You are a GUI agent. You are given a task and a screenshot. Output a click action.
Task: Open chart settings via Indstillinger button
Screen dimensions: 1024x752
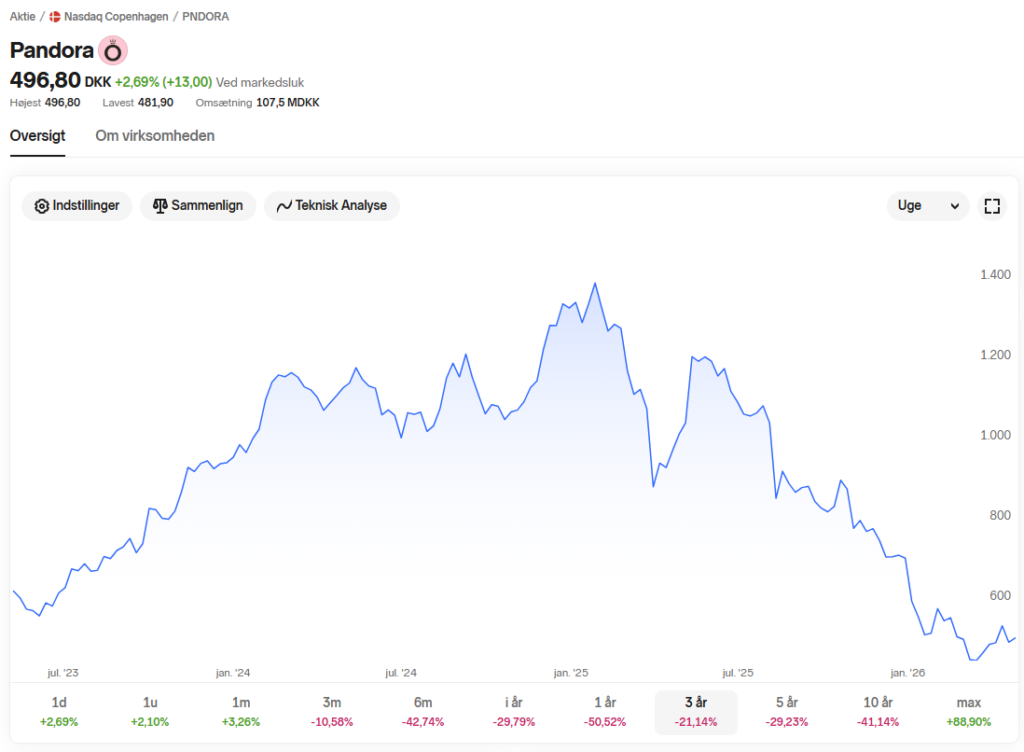77,206
